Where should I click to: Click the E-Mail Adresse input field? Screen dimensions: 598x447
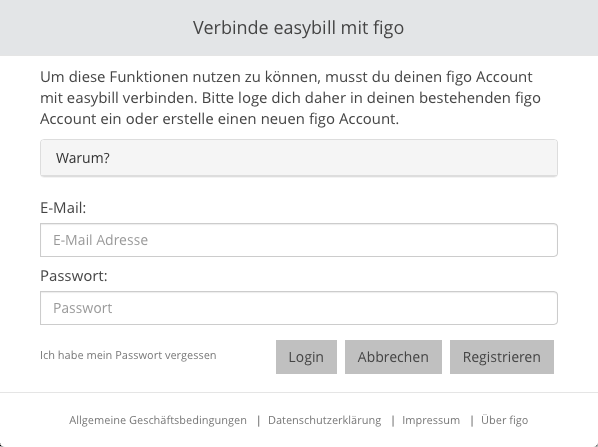pos(299,240)
